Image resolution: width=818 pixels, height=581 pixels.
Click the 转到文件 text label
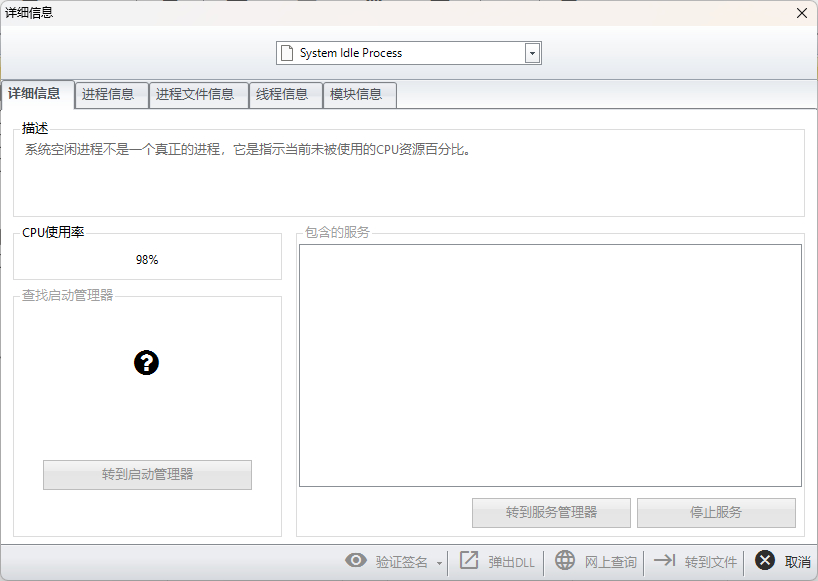(x=711, y=562)
